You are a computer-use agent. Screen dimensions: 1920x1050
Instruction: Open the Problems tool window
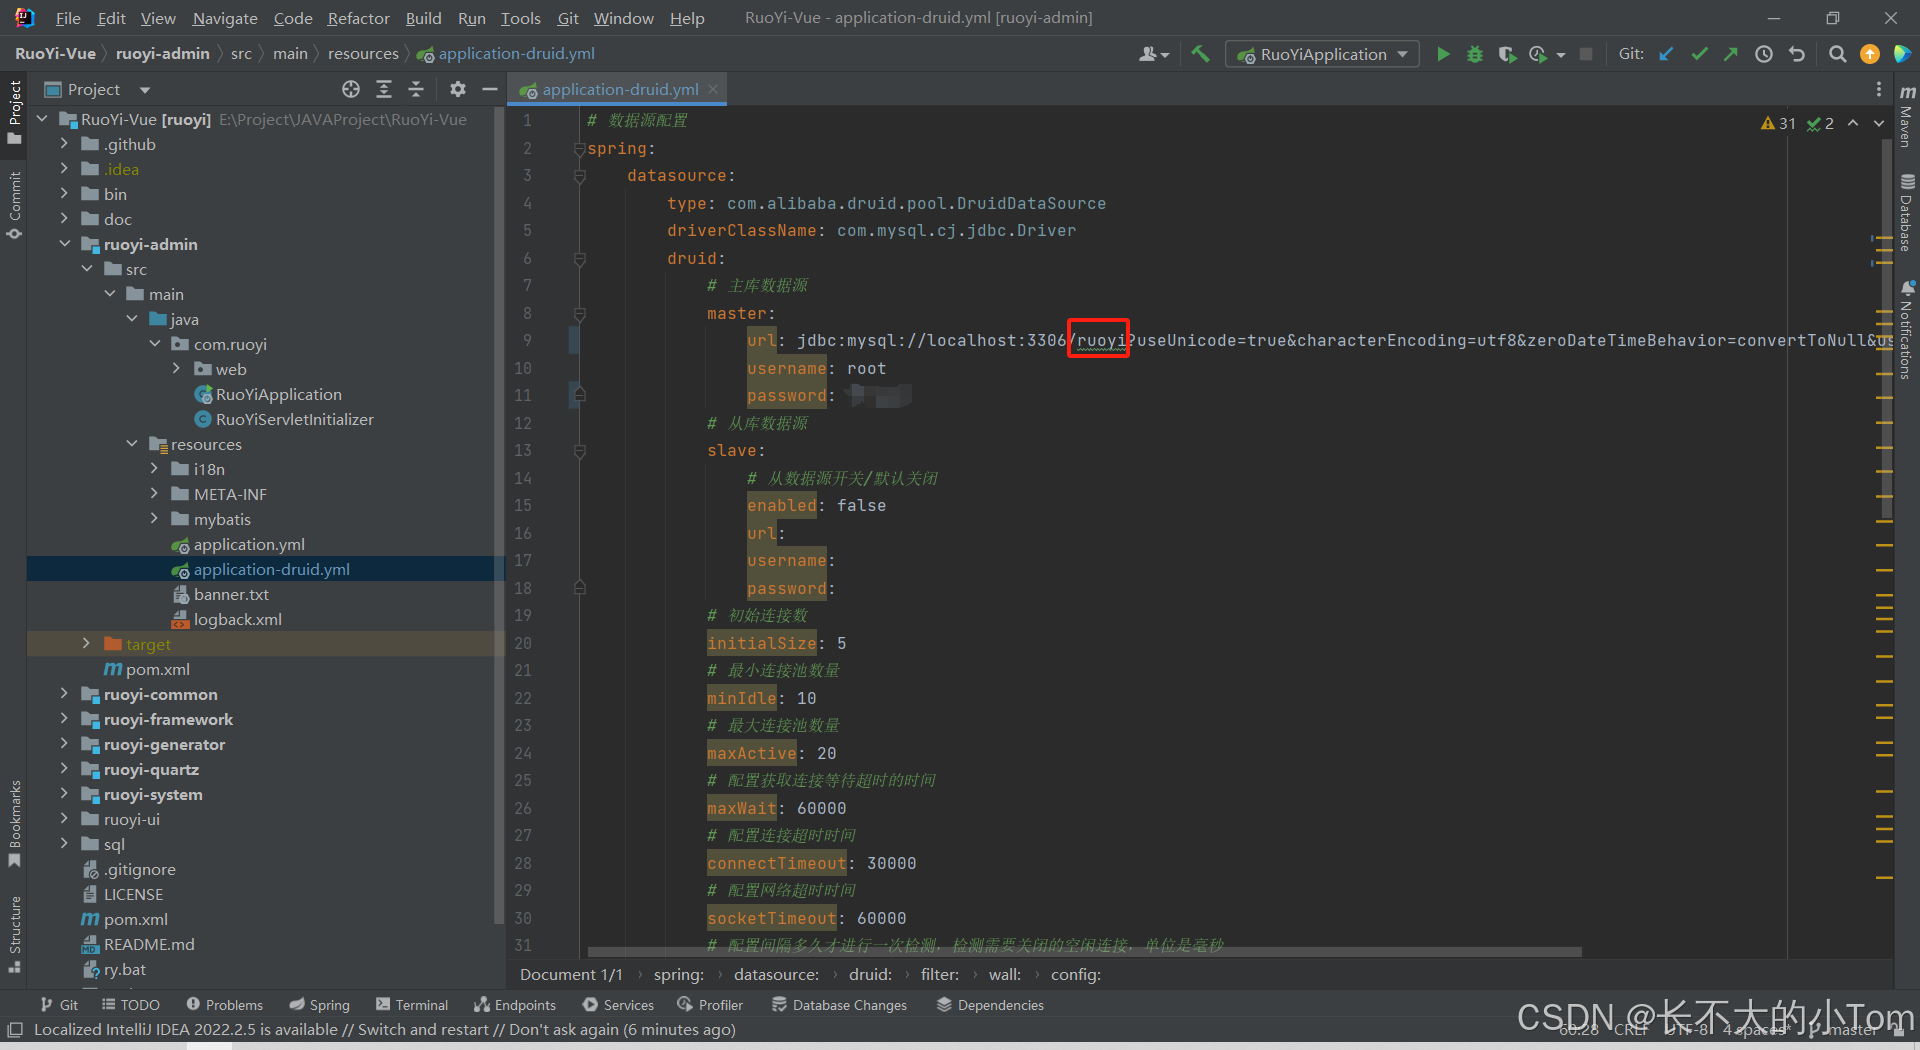pyautogui.click(x=225, y=1005)
